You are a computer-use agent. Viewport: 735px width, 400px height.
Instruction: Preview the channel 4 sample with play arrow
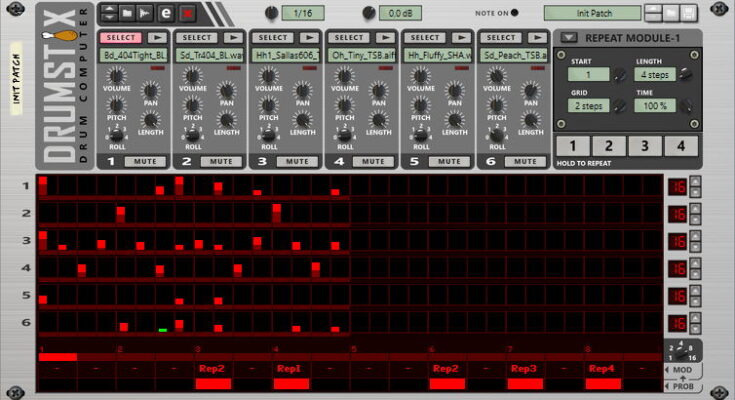click(387, 38)
